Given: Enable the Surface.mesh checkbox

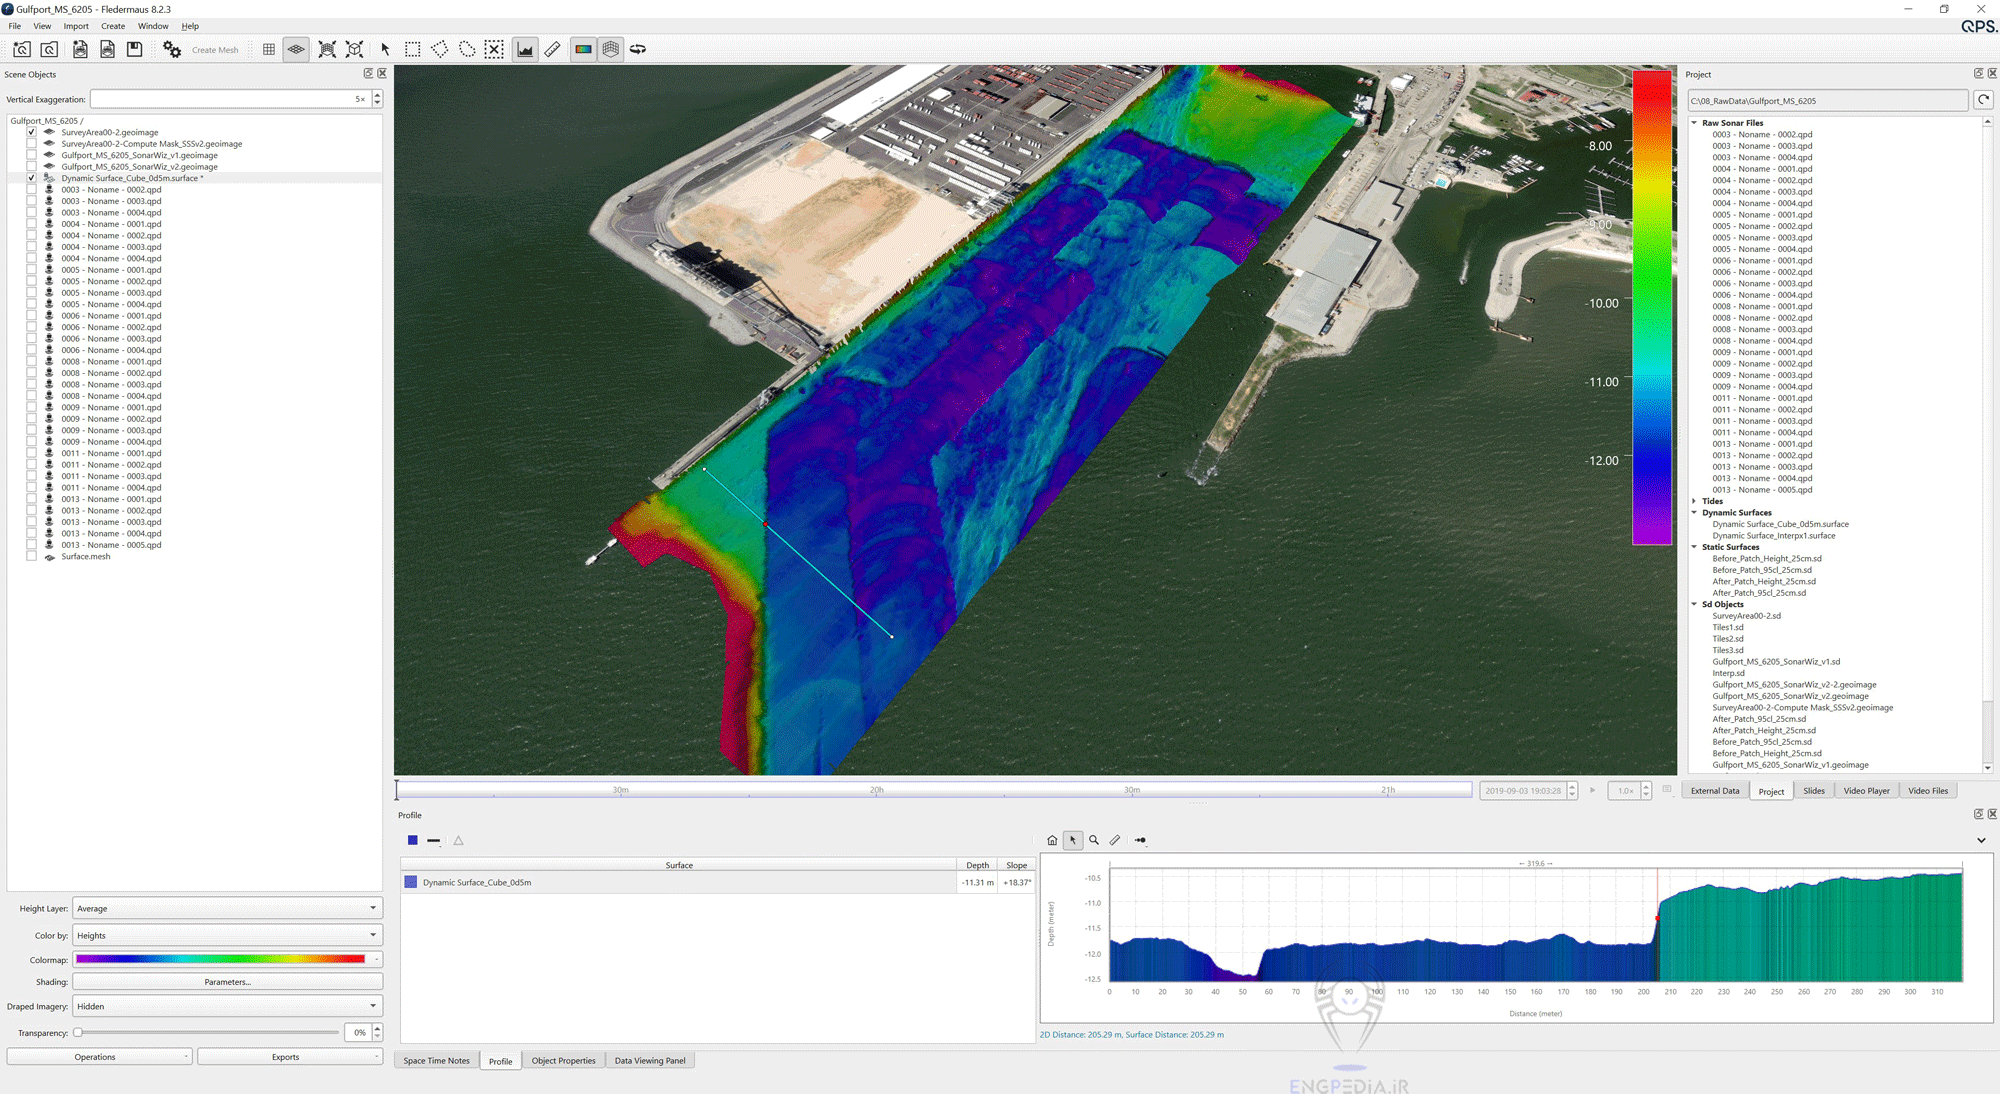Looking at the screenshot, I should tap(31, 557).
